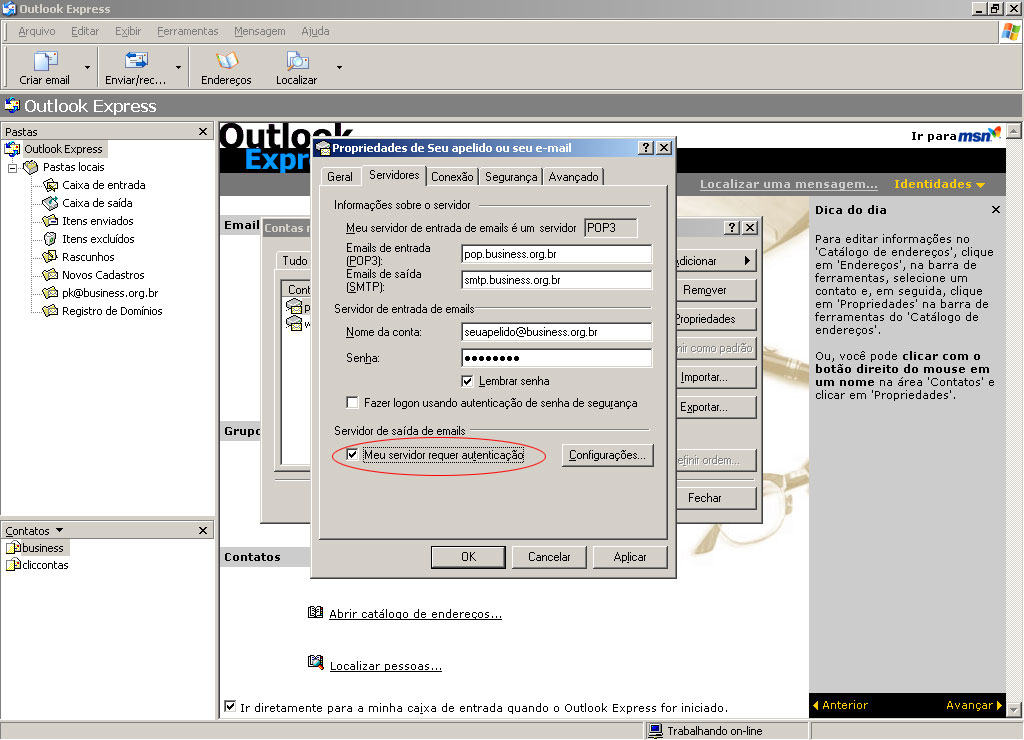
Task: Open the Contatos dropdown menu
Action: point(59,530)
